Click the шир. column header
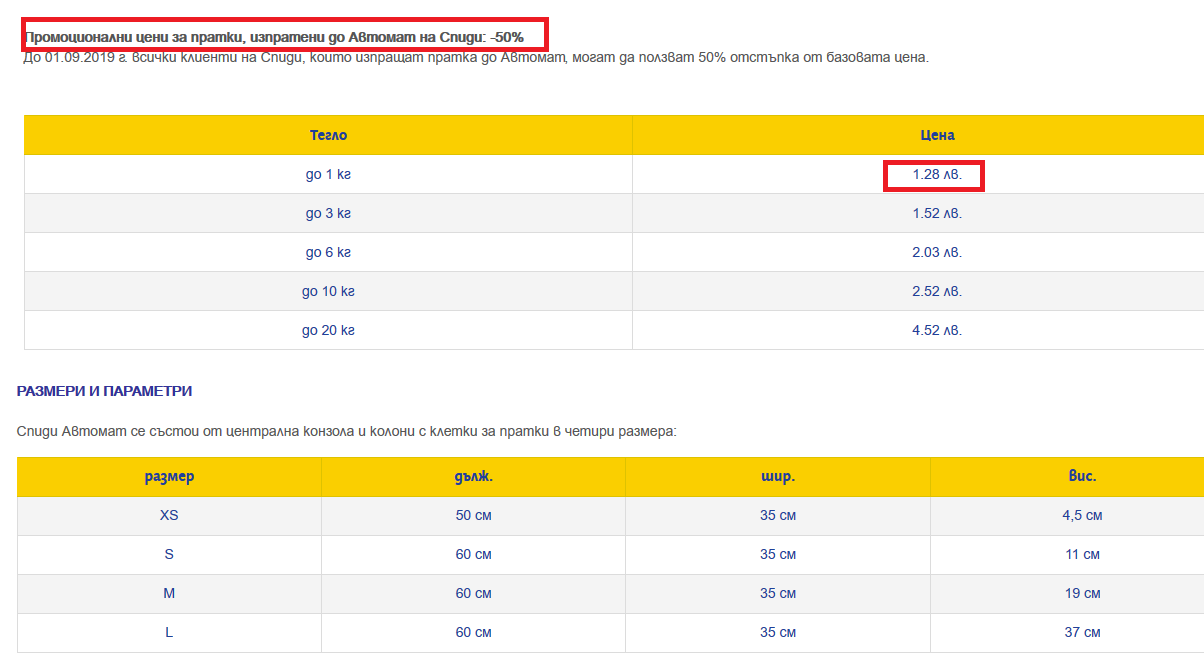 pyautogui.click(x=778, y=477)
